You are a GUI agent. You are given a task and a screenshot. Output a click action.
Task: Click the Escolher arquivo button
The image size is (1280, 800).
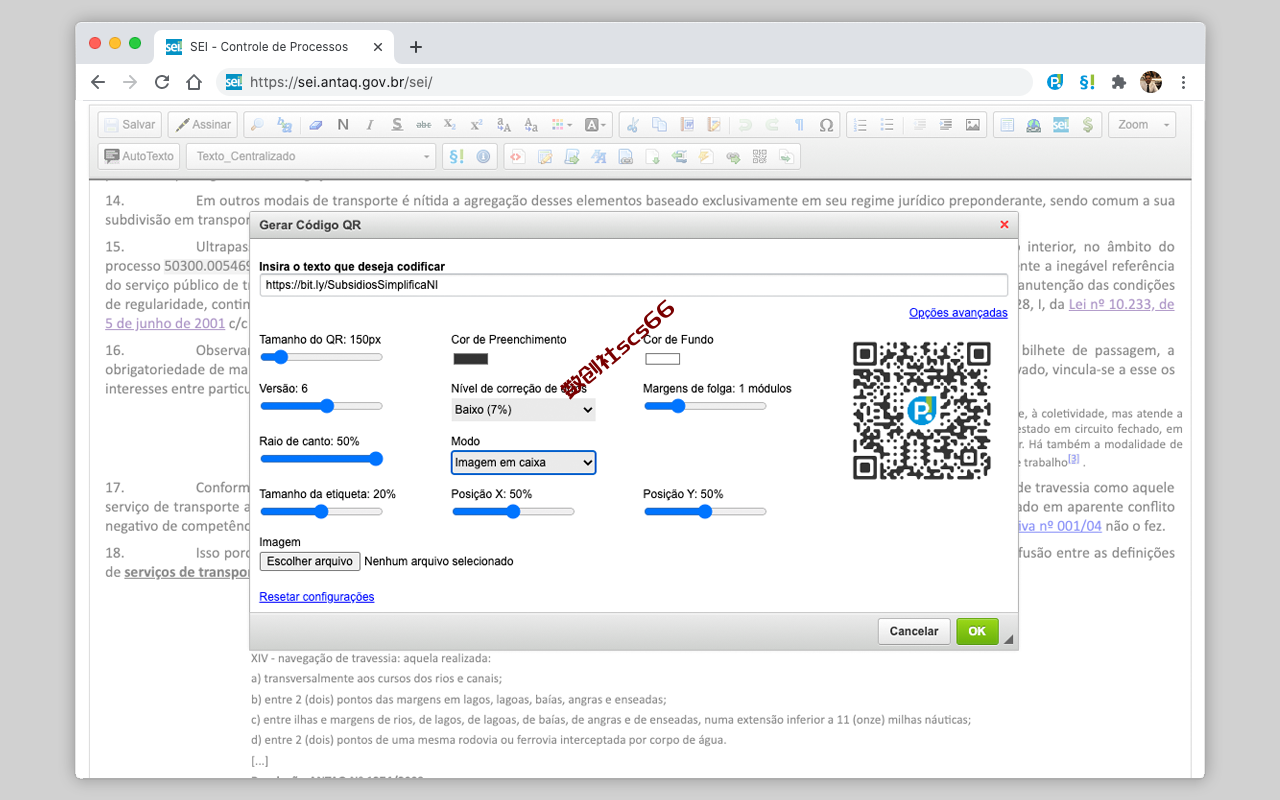310,562
